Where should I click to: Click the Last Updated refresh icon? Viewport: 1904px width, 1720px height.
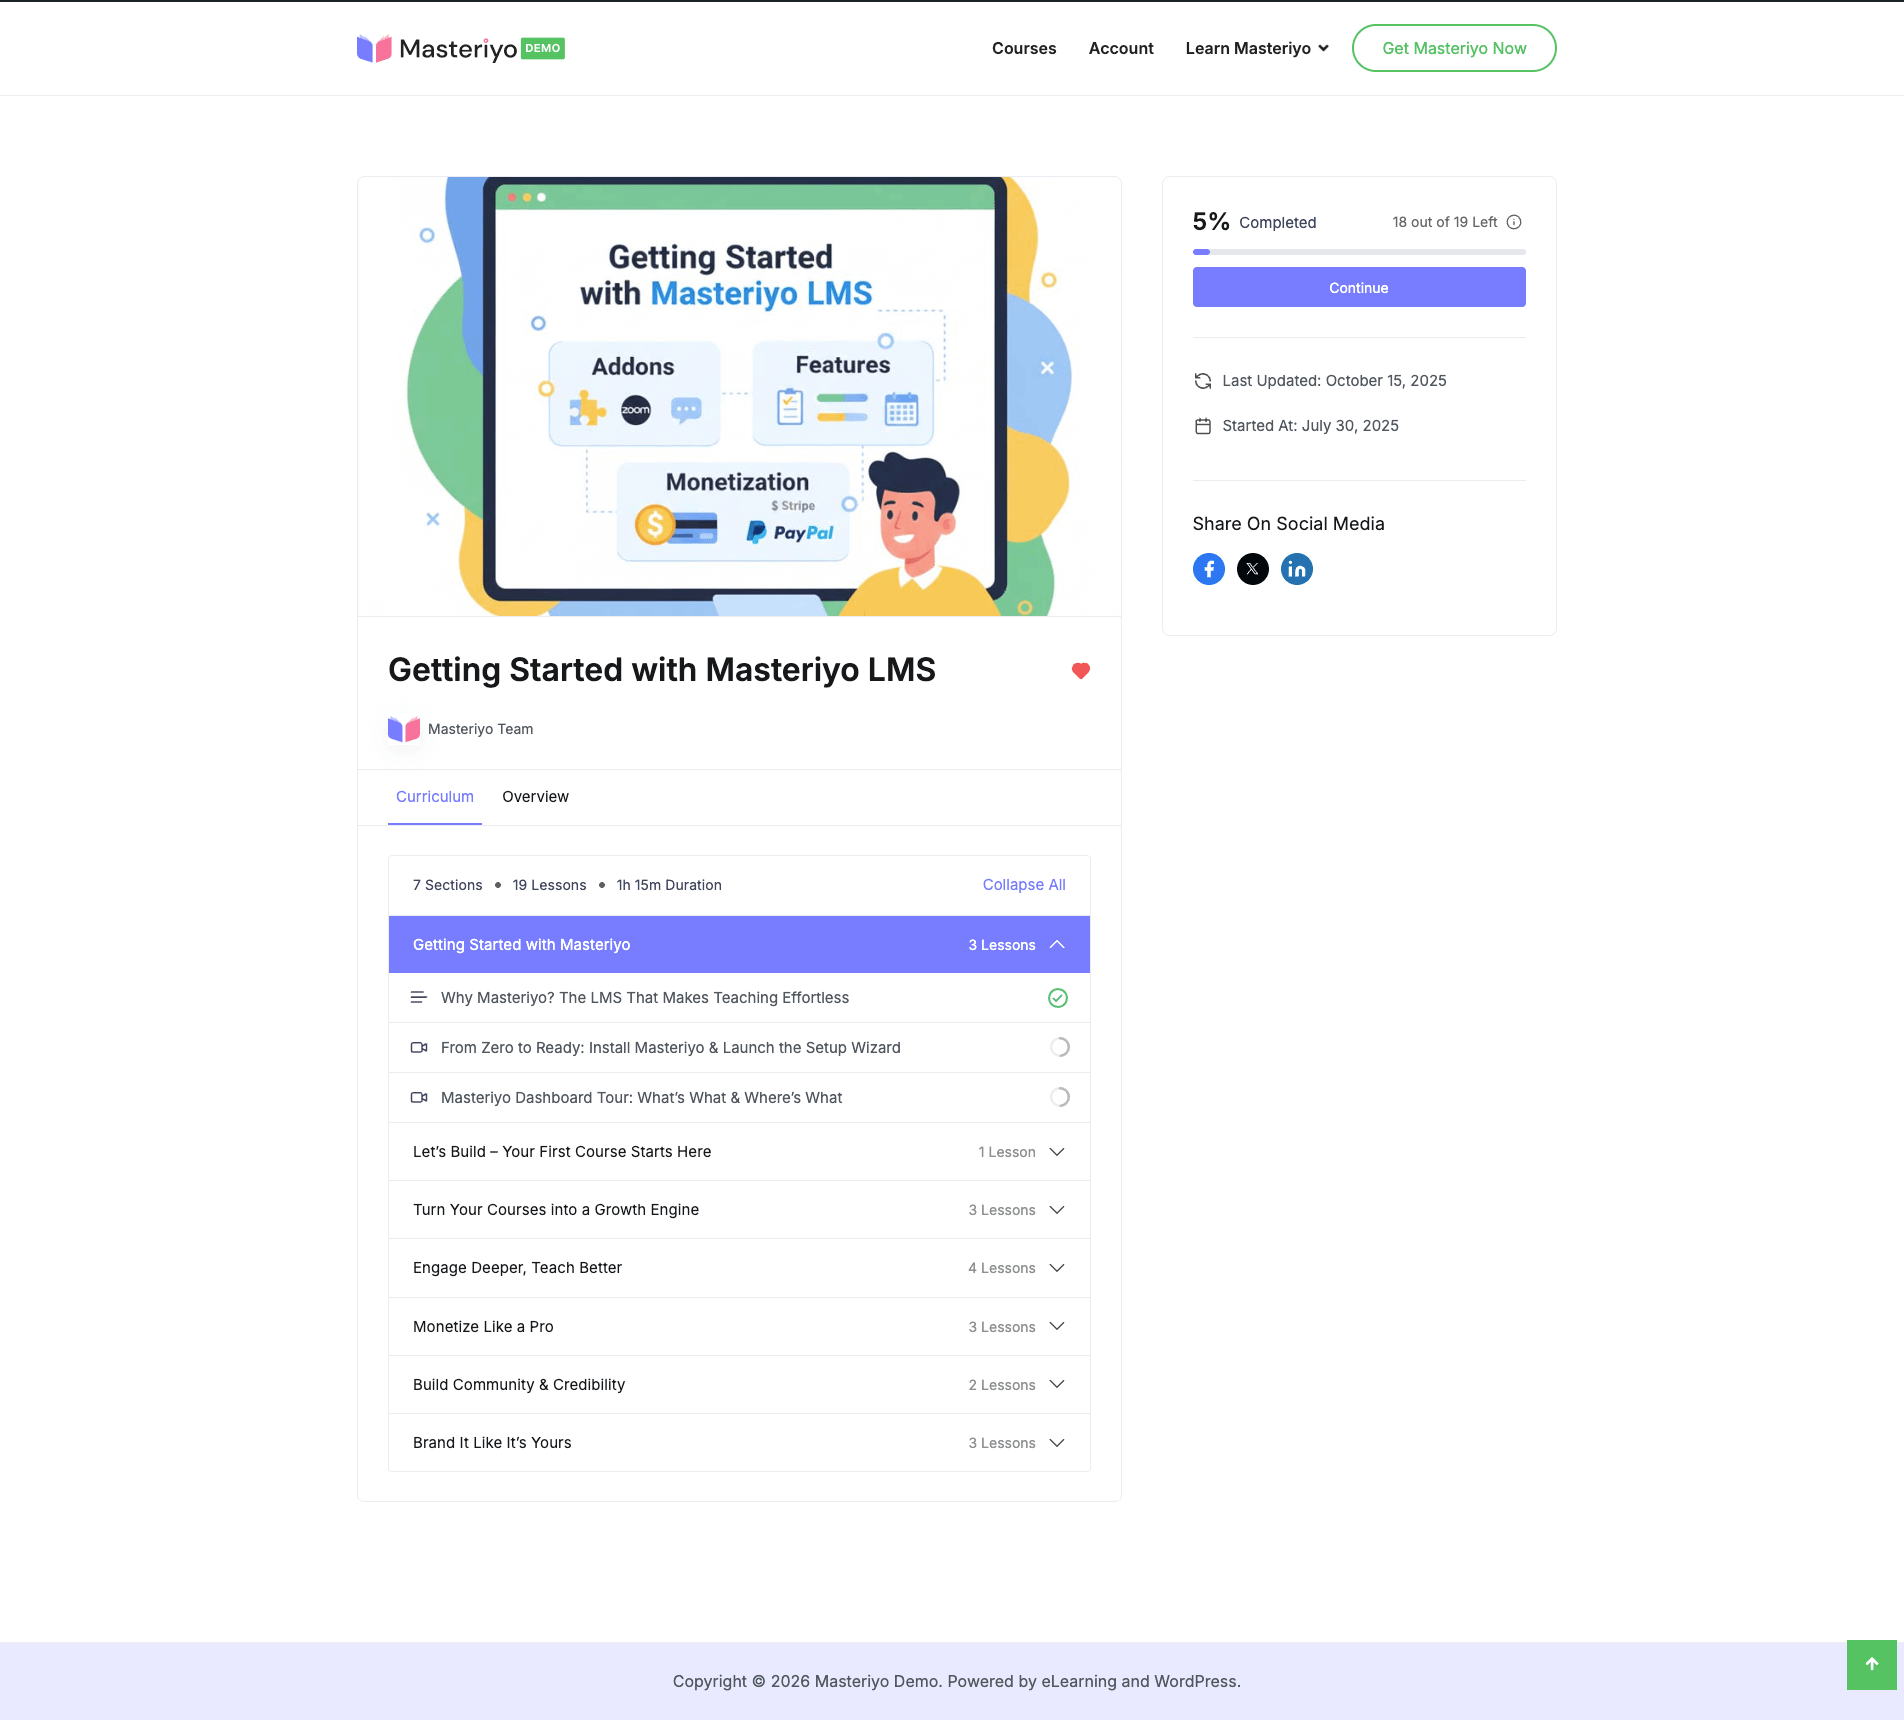(x=1203, y=381)
